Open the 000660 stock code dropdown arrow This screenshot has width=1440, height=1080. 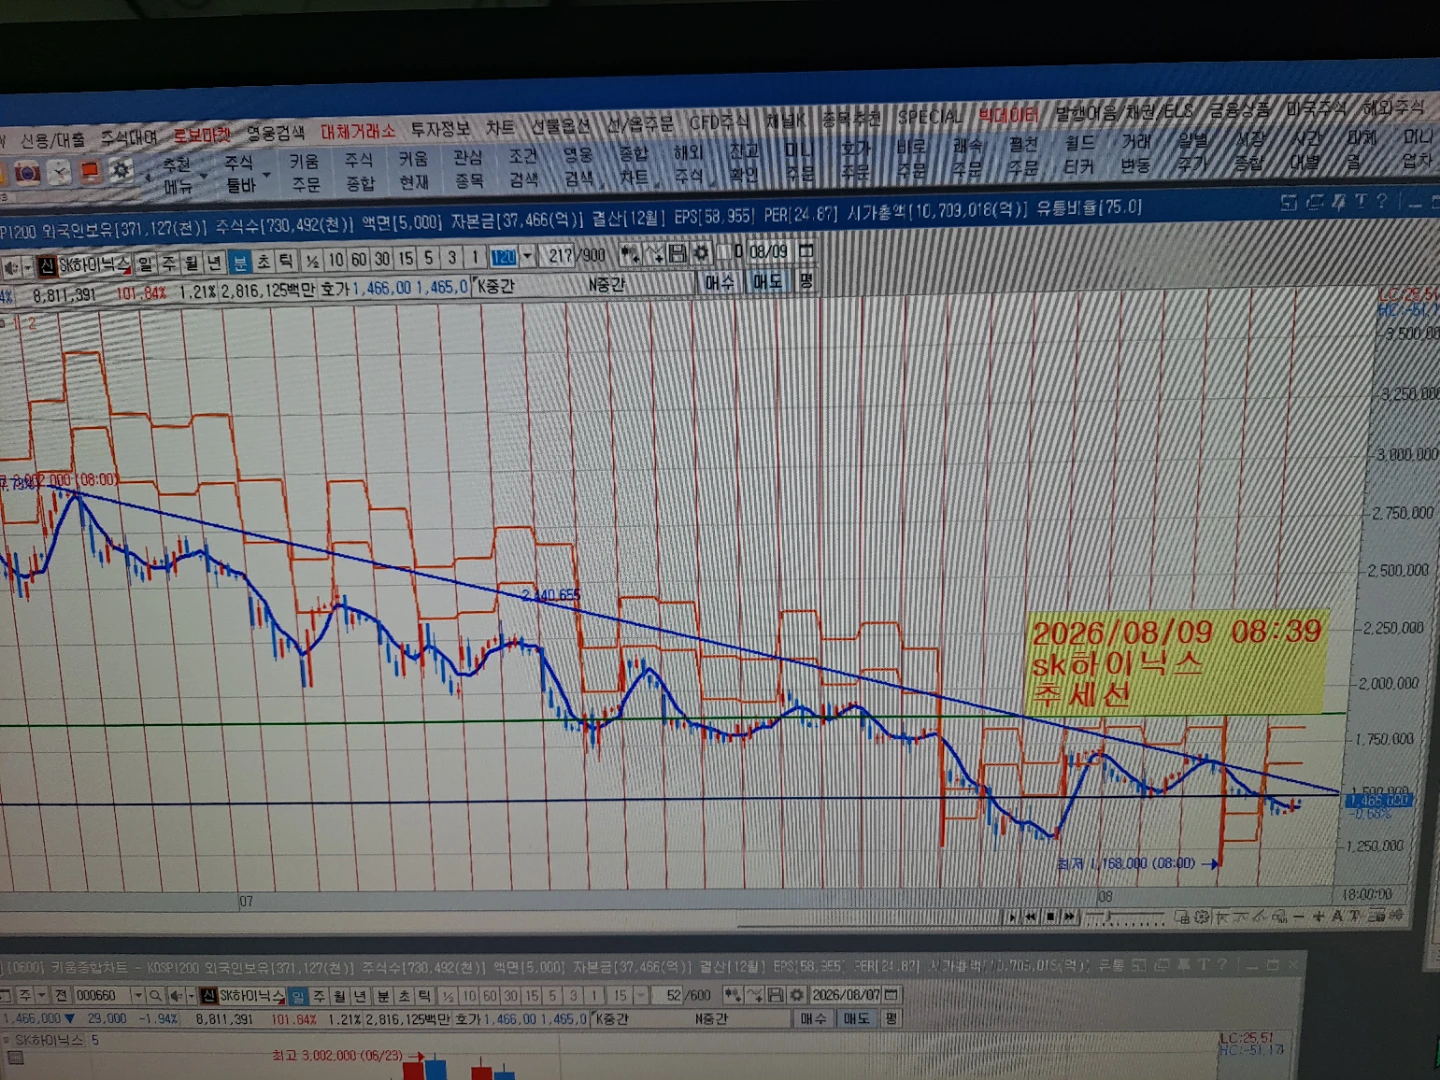tap(137, 995)
